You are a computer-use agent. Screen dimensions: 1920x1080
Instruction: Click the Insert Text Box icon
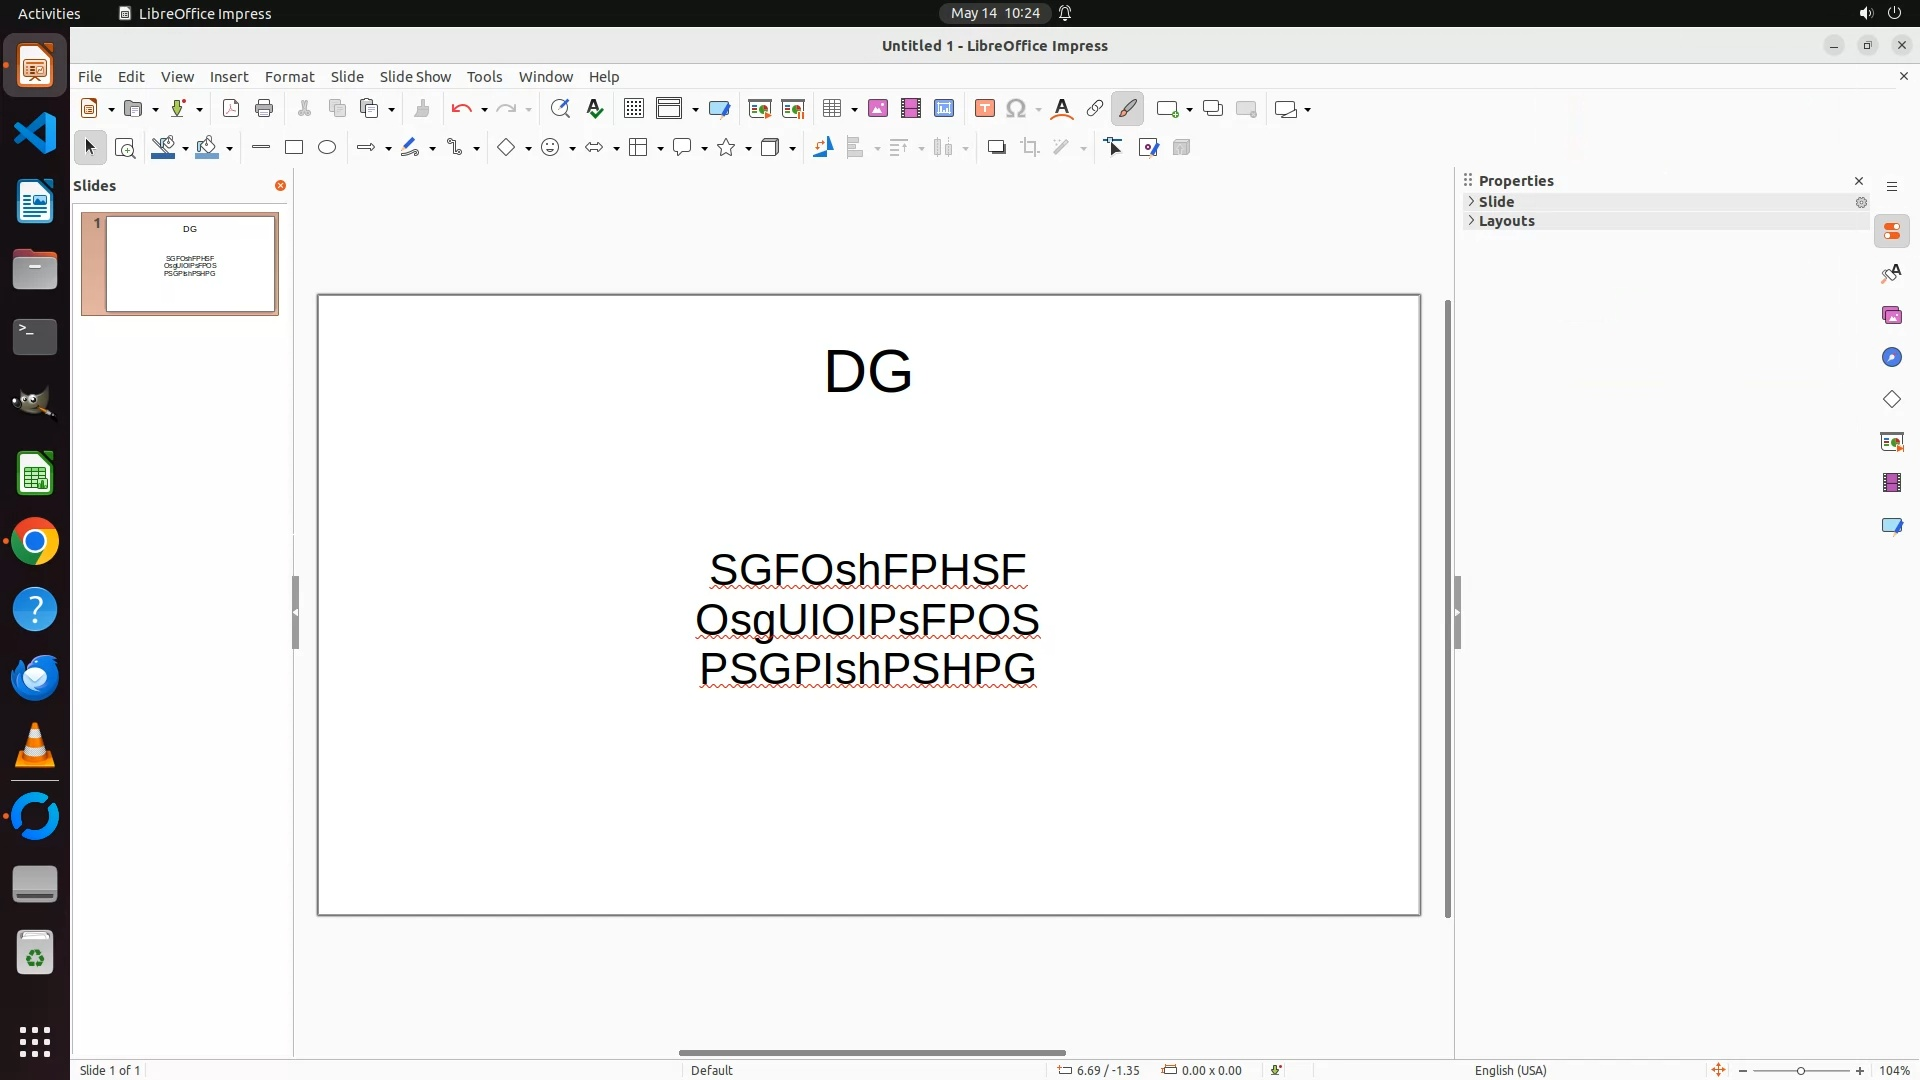point(985,109)
